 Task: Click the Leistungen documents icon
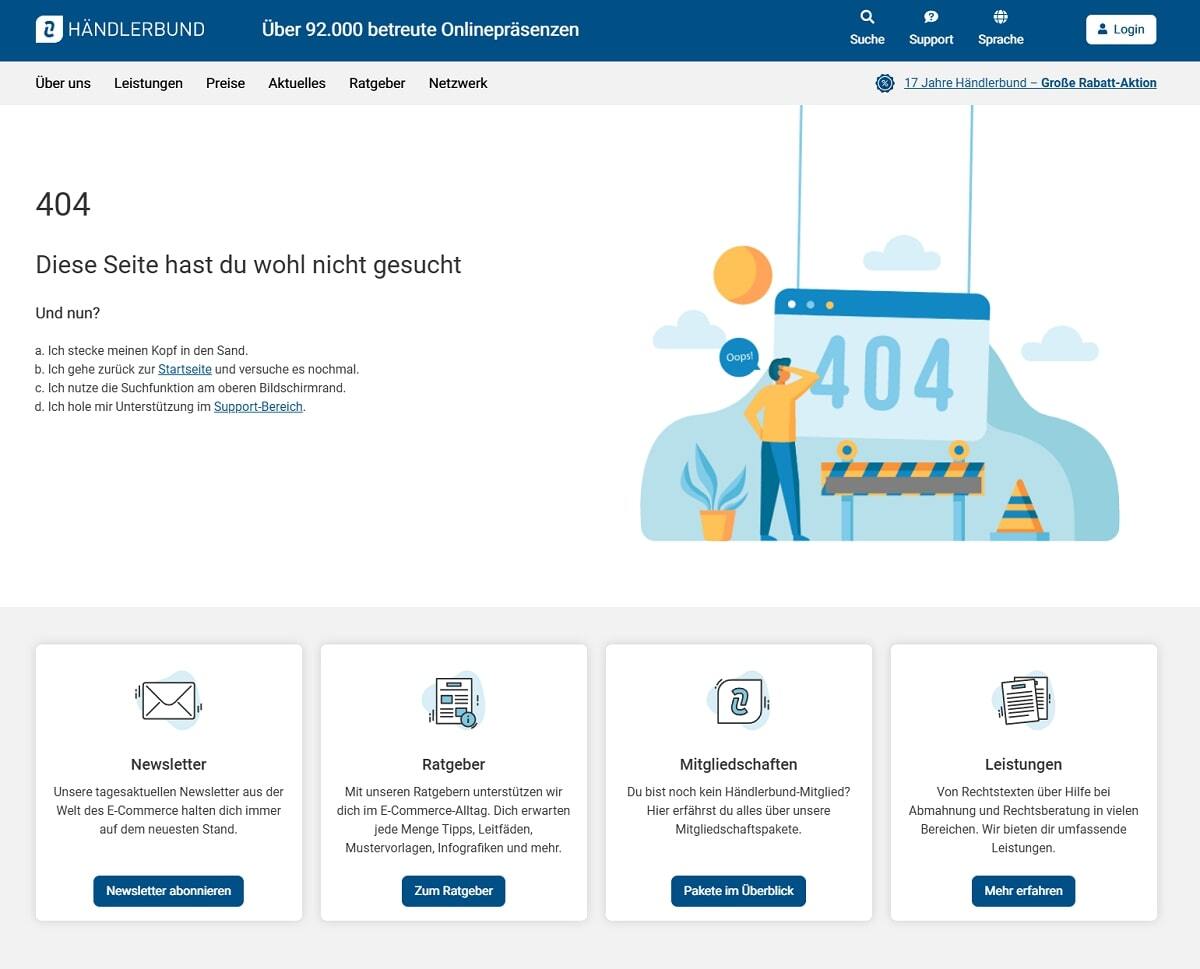click(x=1023, y=700)
